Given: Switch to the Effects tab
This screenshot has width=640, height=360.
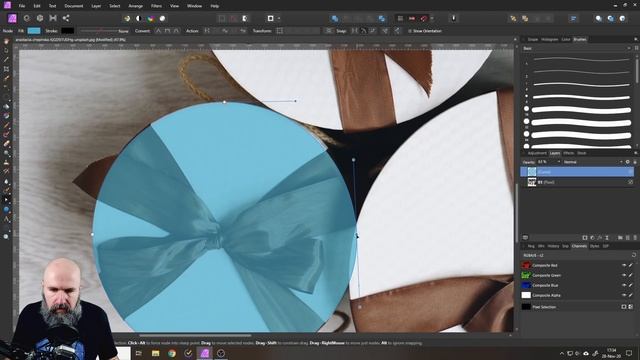Looking at the screenshot, I should [x=569, y=153].
